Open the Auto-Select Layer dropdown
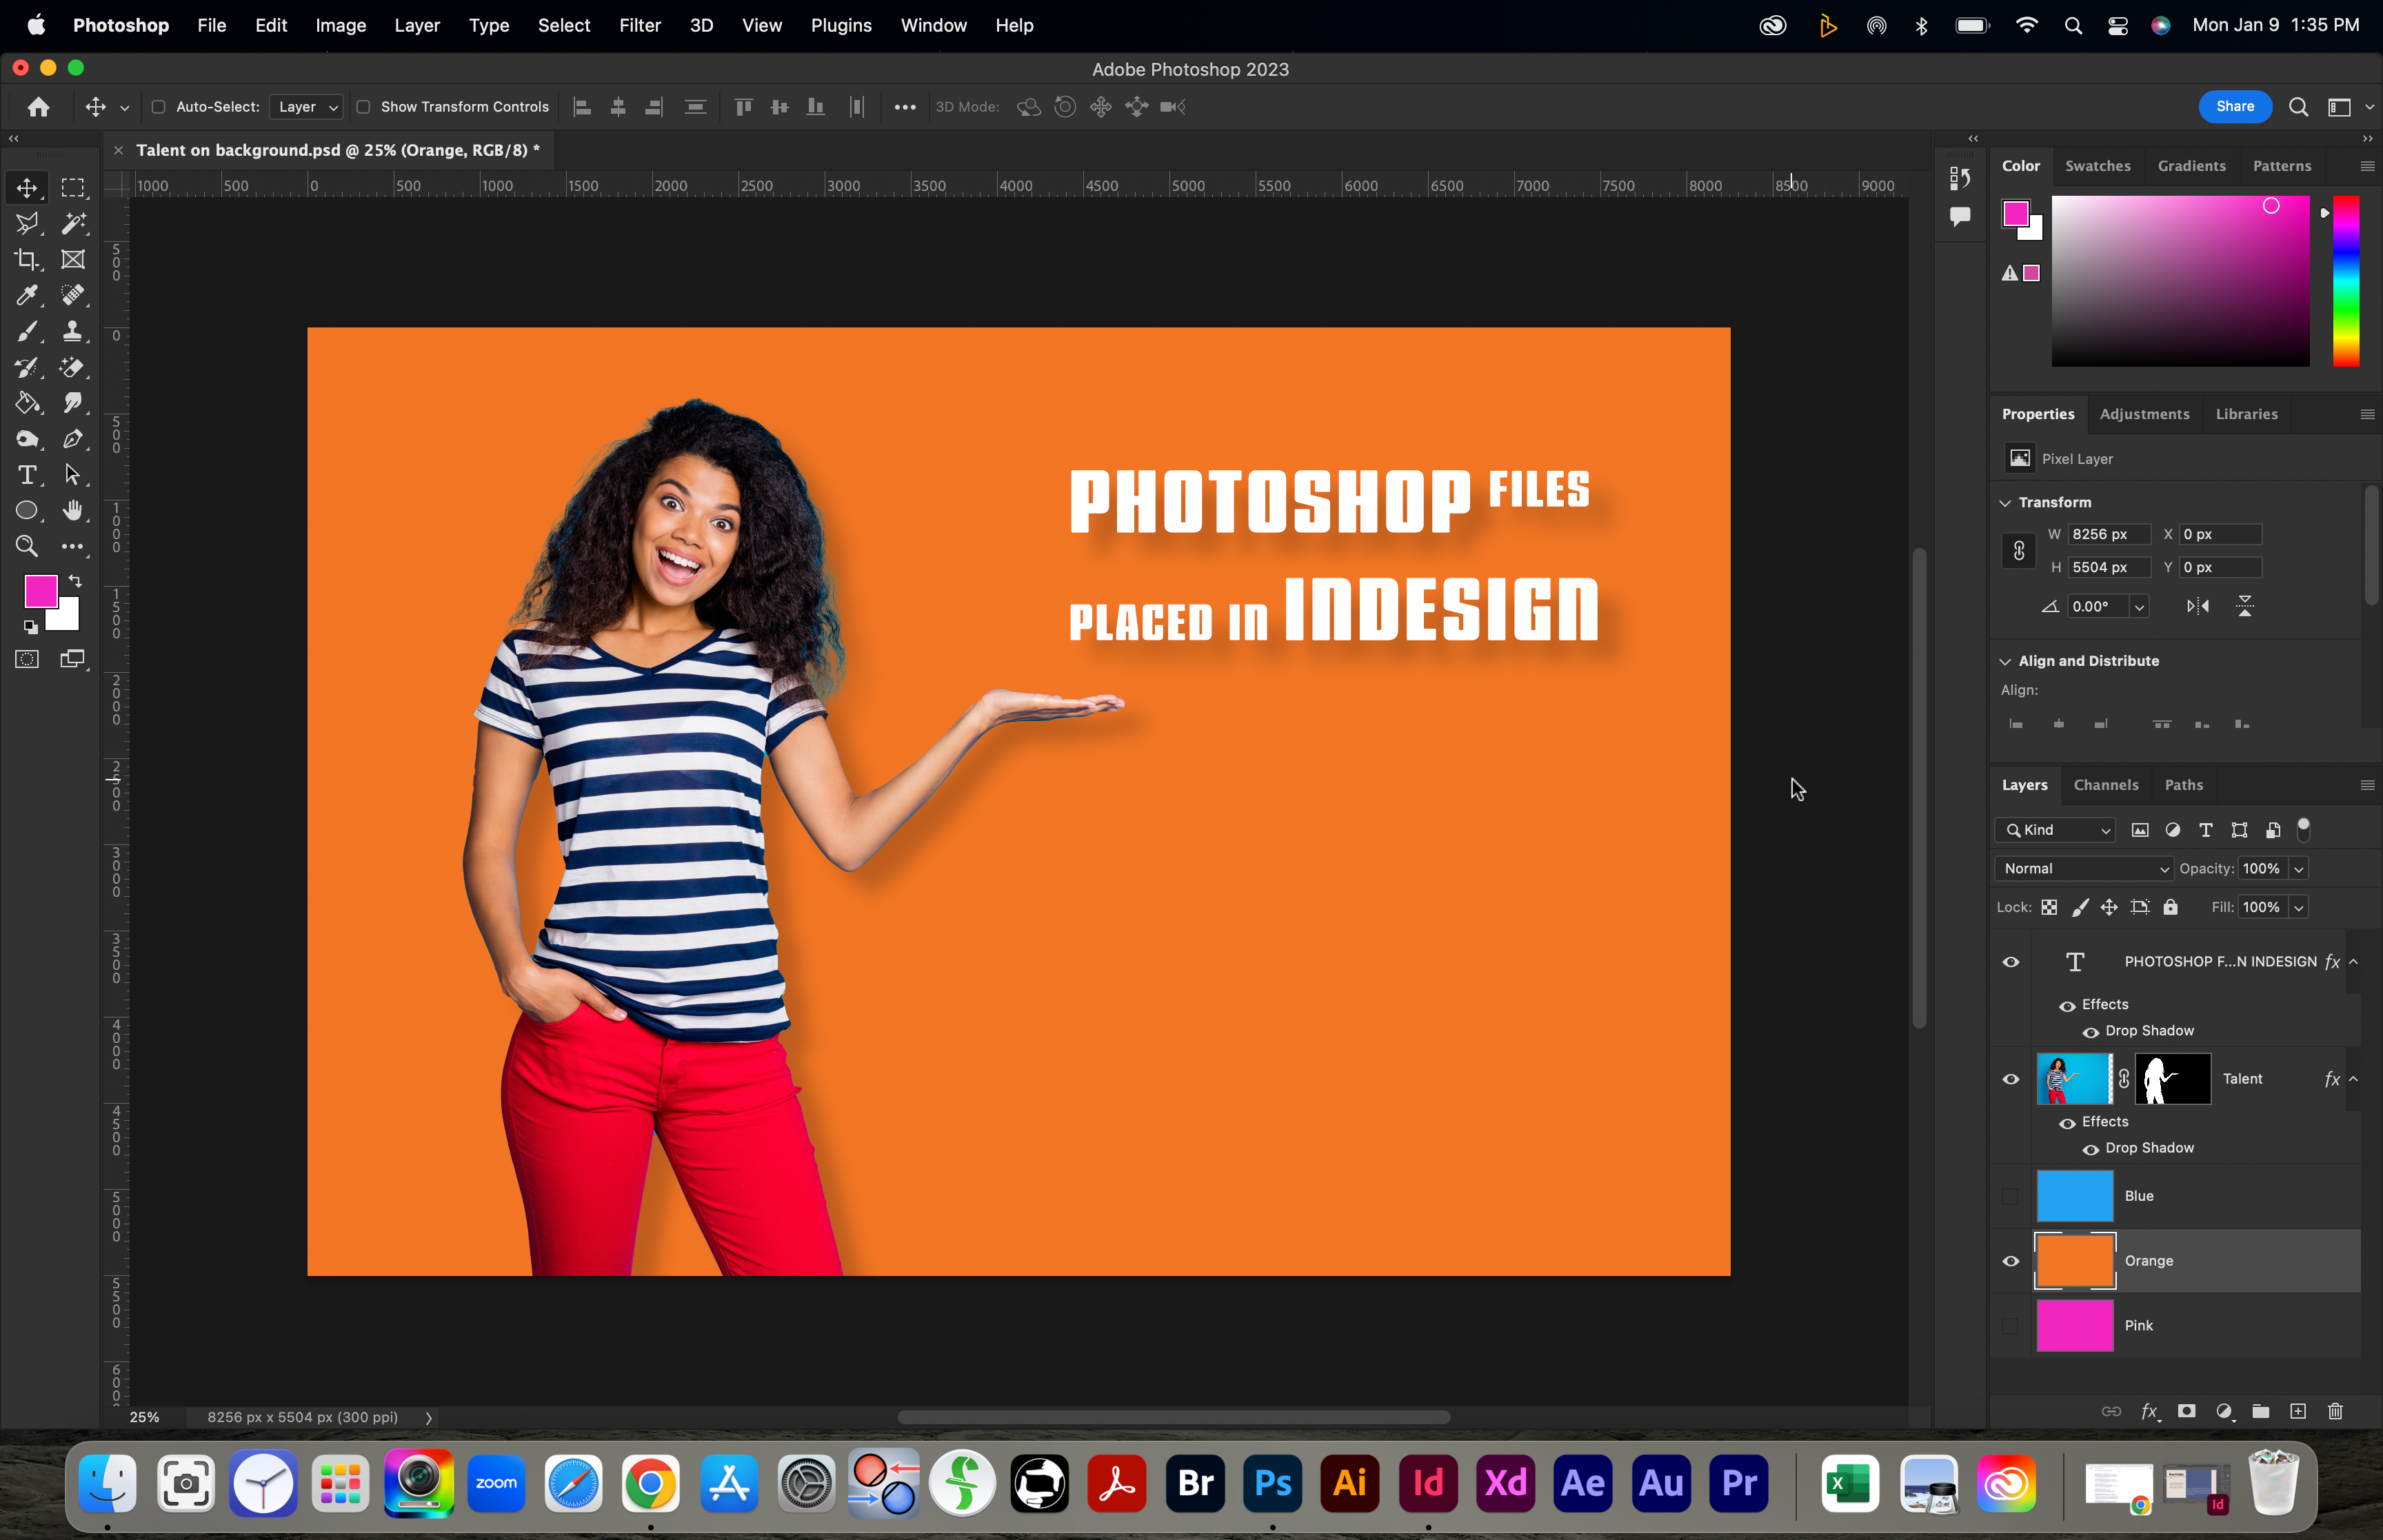The width and height of the screenshot is (2383, 1540). point(306,107)
